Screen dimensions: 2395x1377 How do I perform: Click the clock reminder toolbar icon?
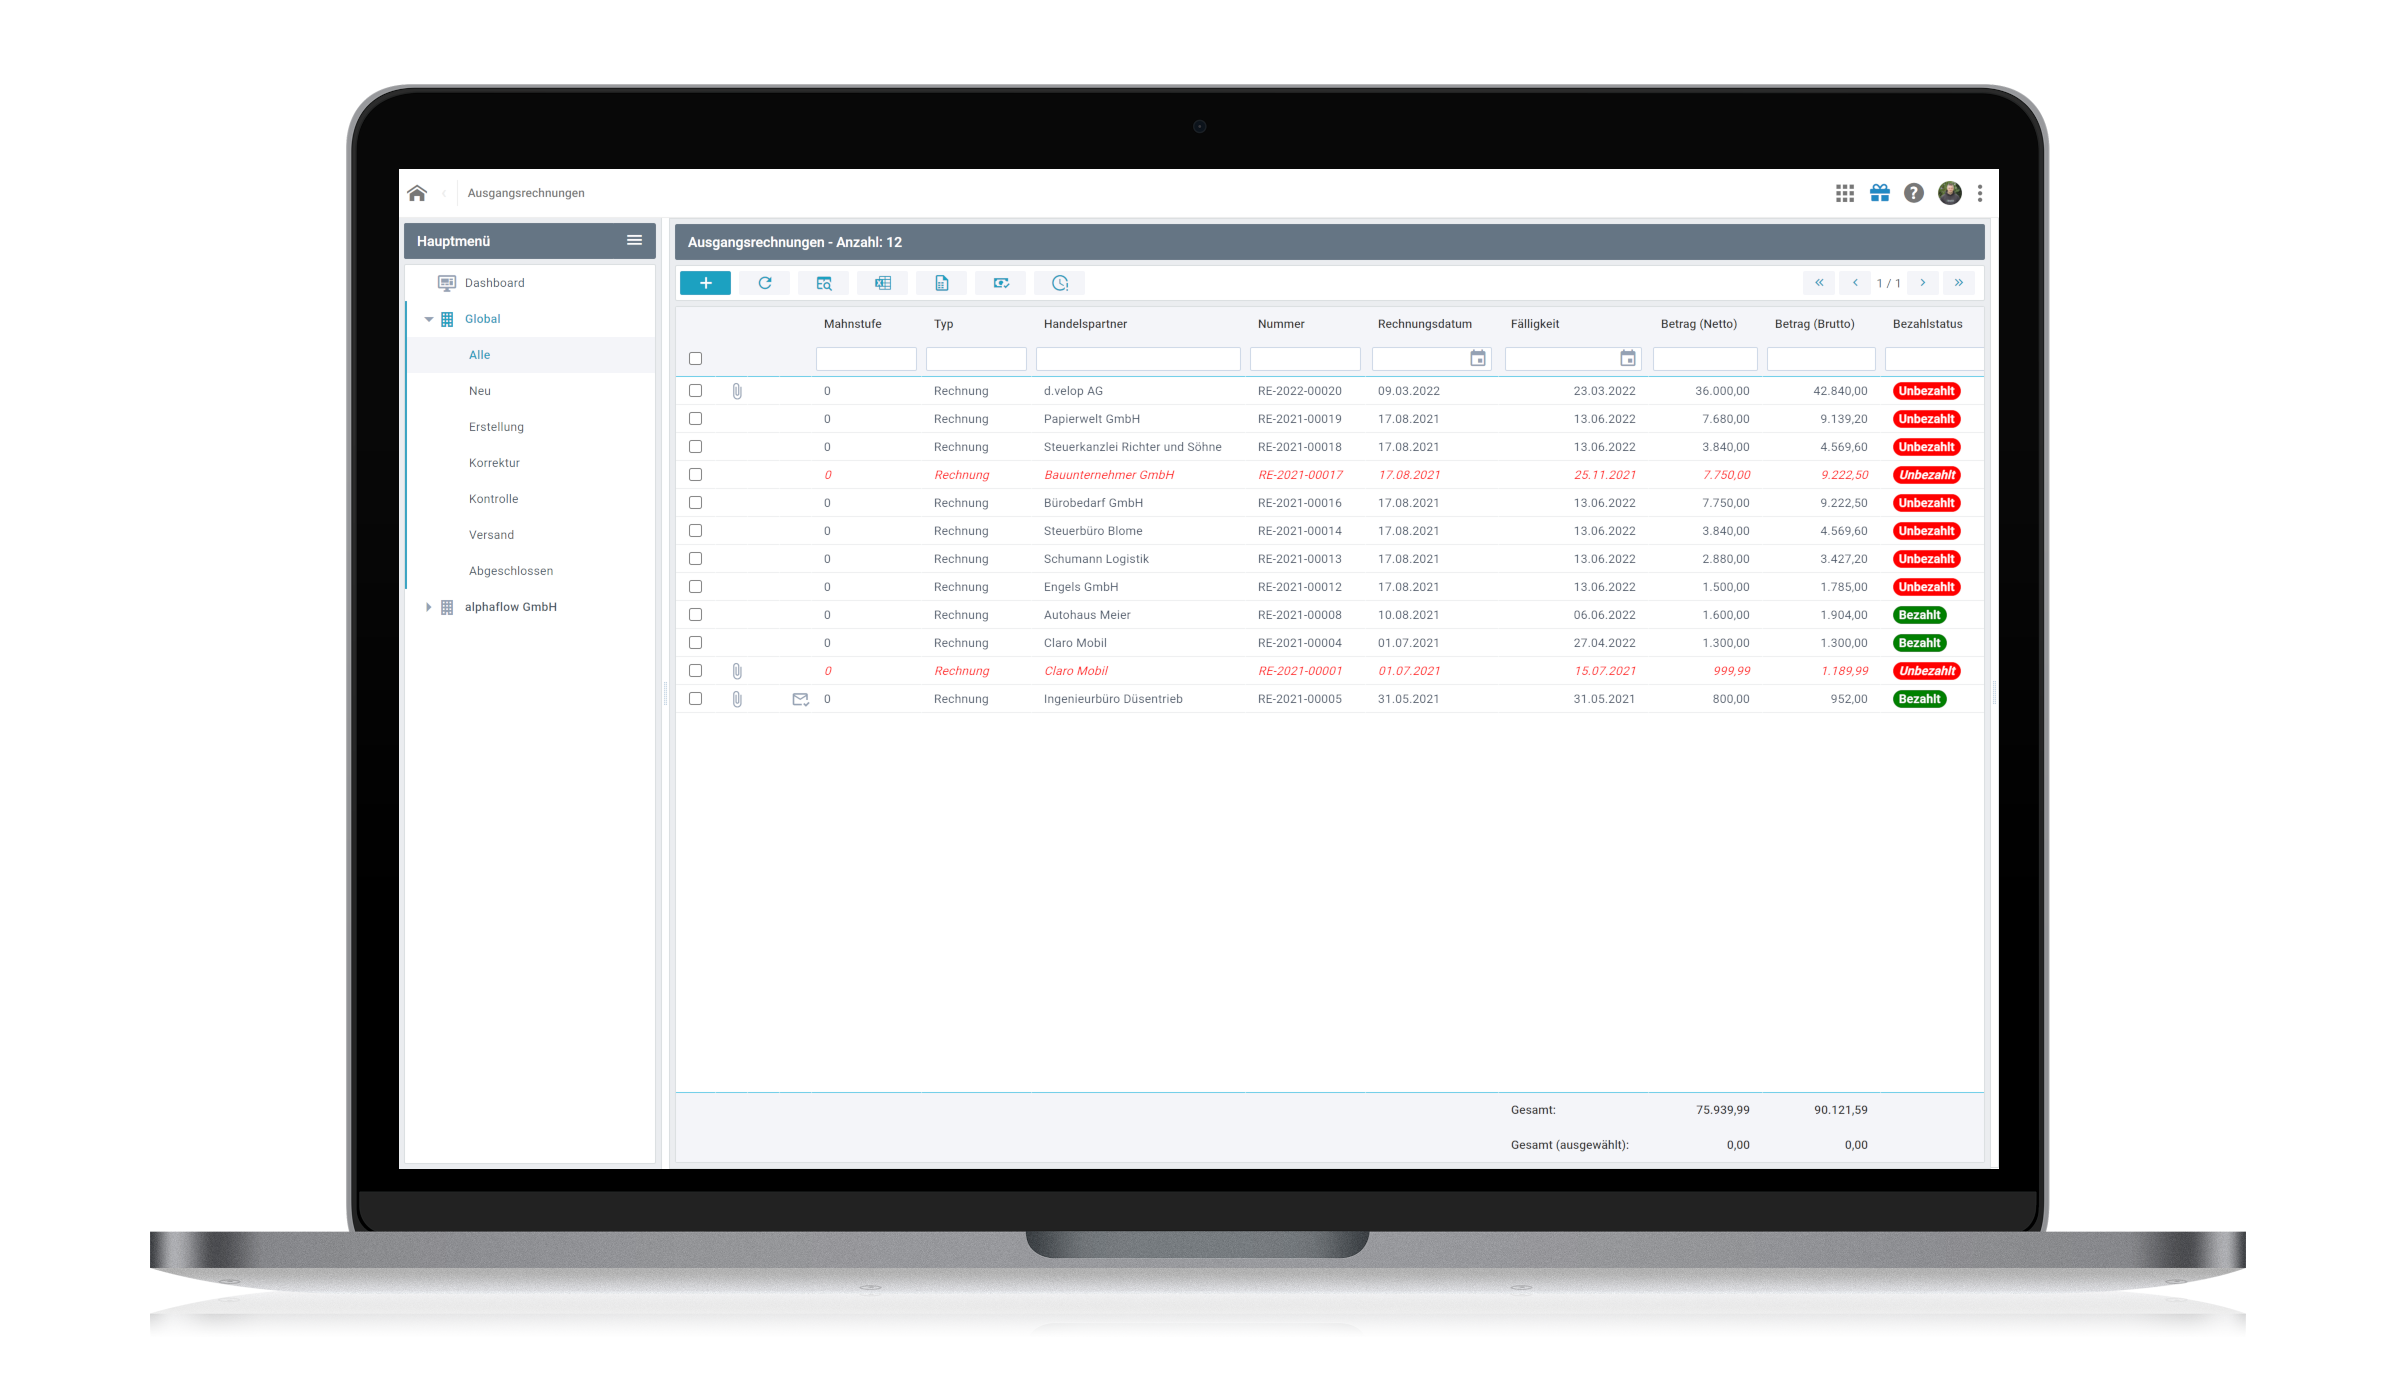[1060, 283]
